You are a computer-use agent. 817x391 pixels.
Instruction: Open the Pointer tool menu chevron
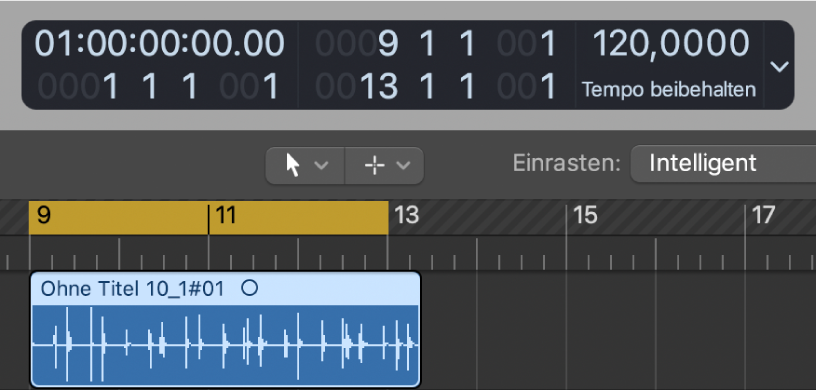click(321, 166)
